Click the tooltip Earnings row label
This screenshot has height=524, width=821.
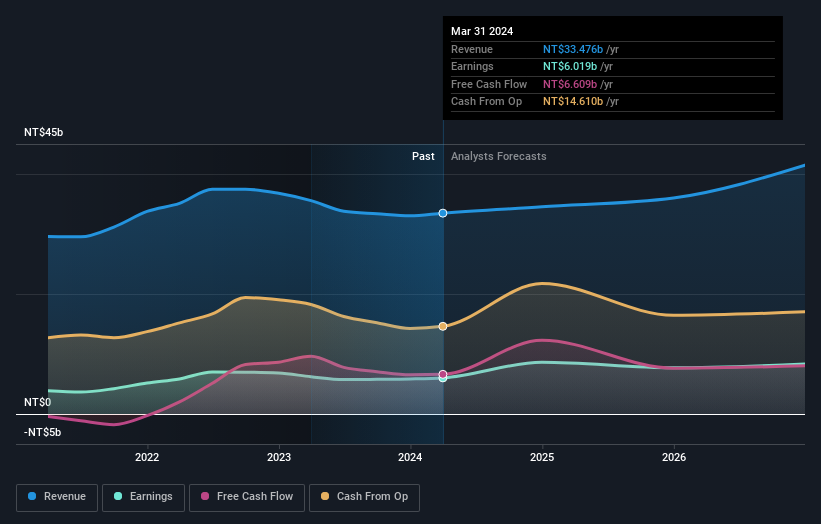coord(472,66)
